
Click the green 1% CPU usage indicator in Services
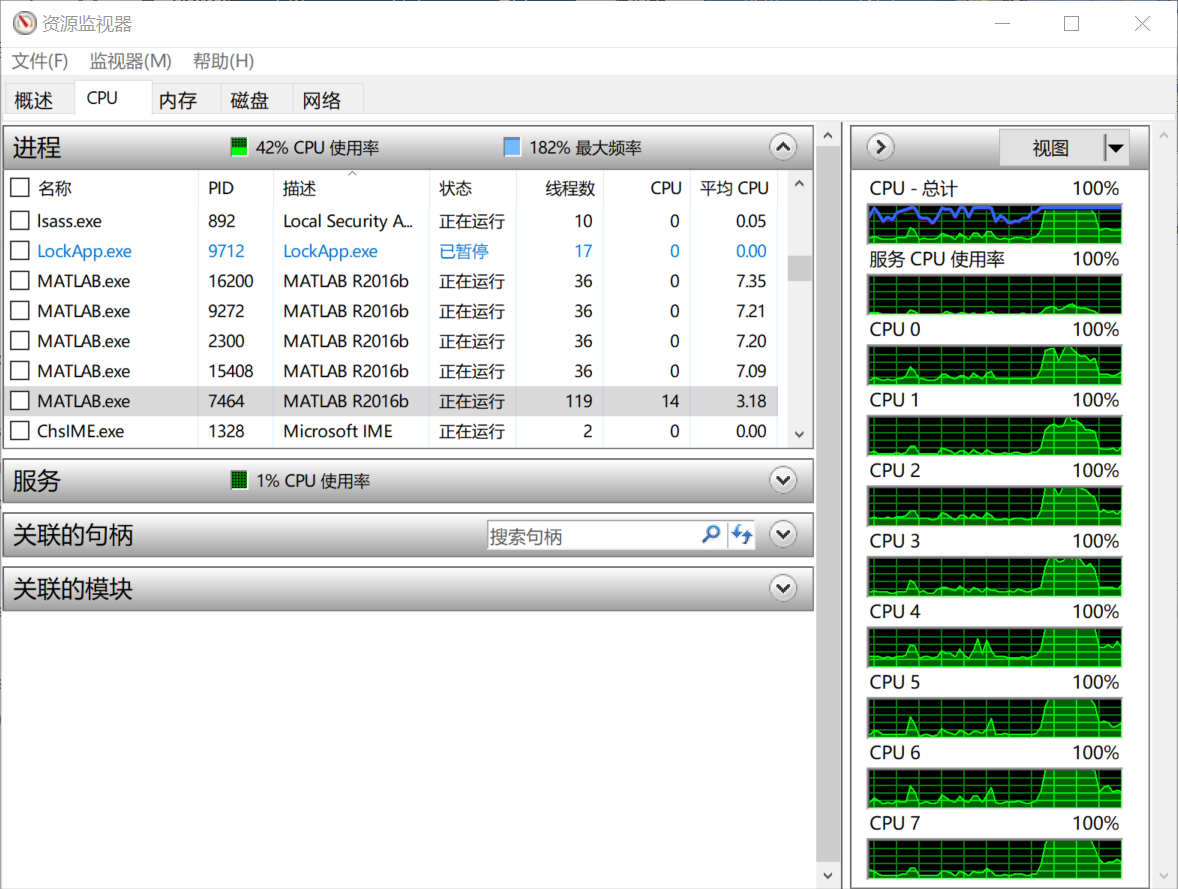(239, 479)
